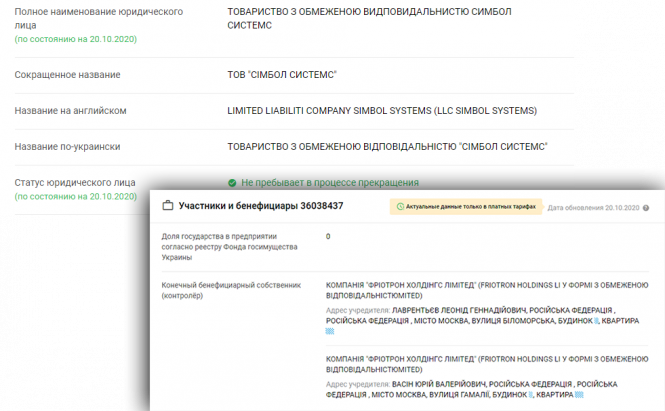The width and height of the screenshot is (665, 411).
Task: Click the Дата обновления 20.10.2020 text
Action: (593, 208)
